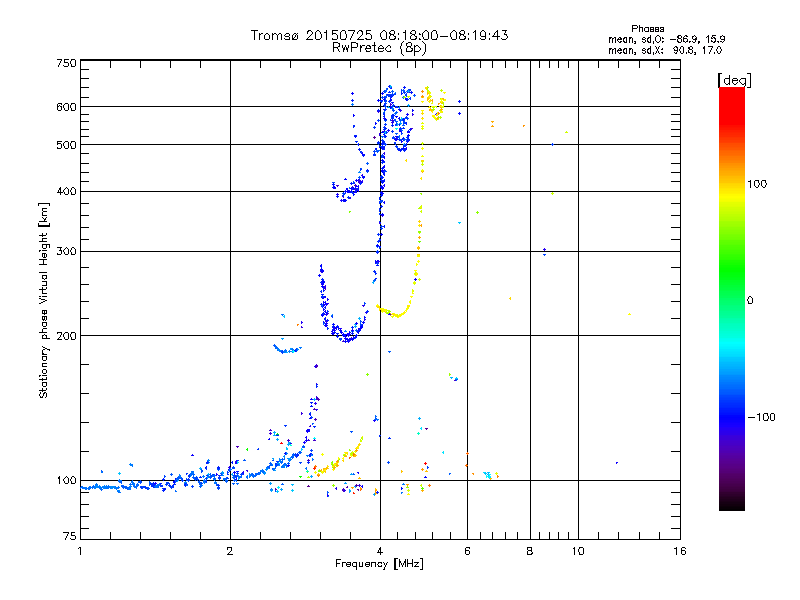
Task: Click the black bottom of the colorbar
Action: coord(732,503)
